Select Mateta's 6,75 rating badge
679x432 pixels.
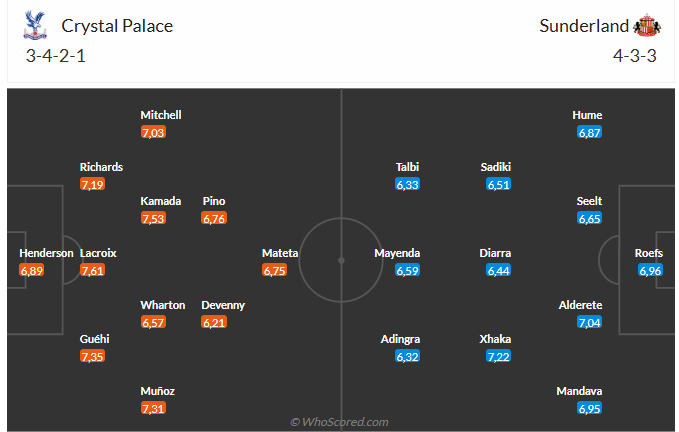275,270
